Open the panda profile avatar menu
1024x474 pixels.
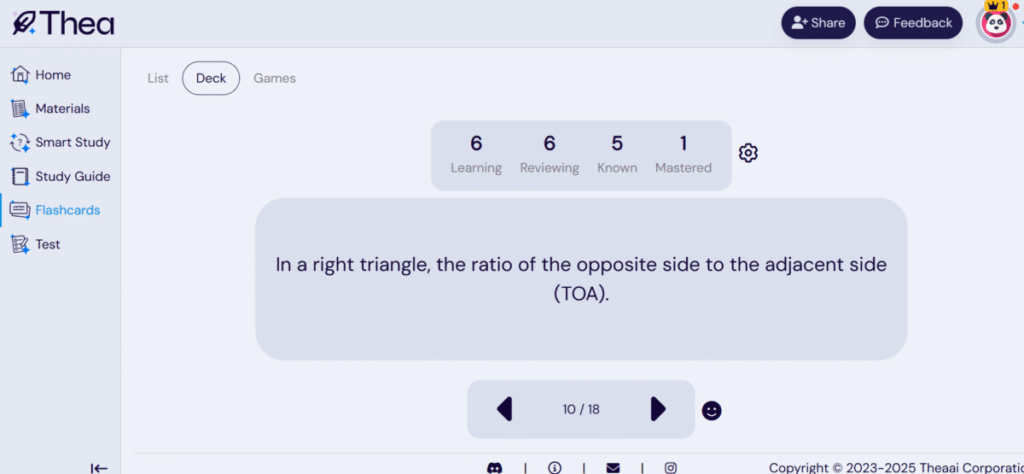coord(996,24)
